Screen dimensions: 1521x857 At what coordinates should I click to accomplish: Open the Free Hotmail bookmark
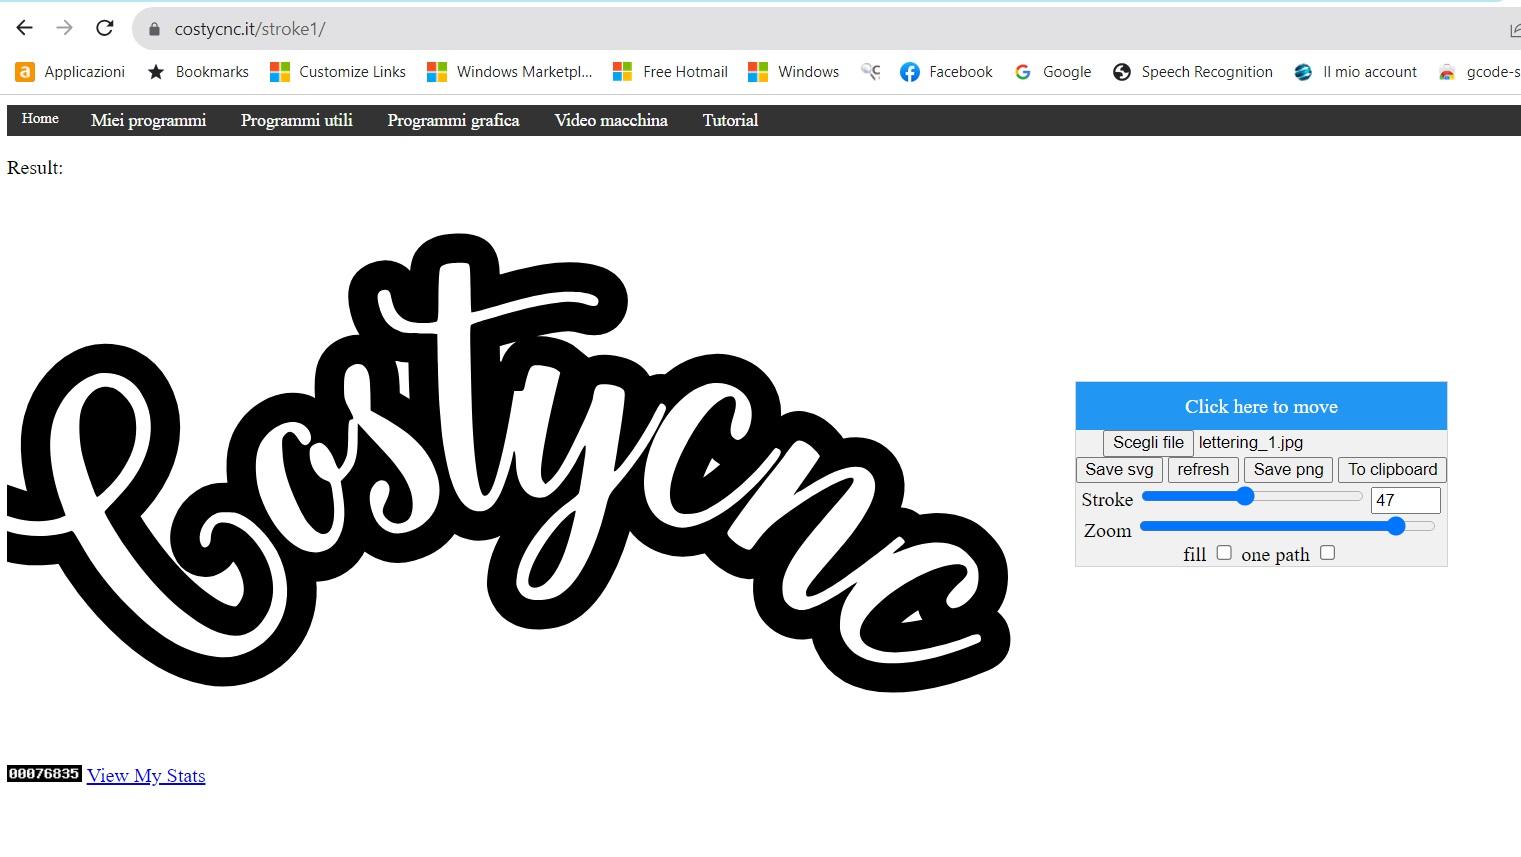670,72
